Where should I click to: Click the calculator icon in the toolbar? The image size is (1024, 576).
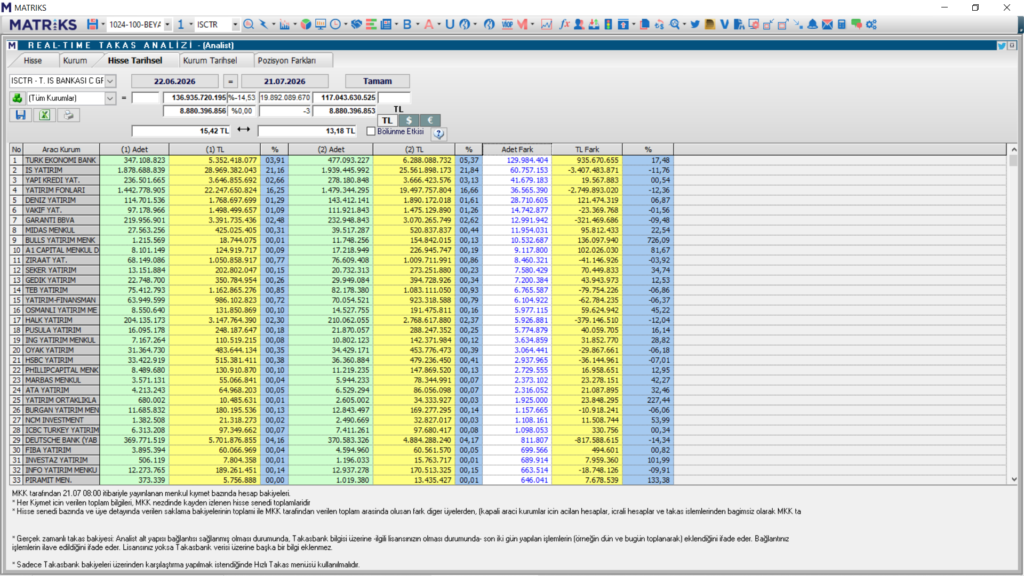click(x=842, y=24)
